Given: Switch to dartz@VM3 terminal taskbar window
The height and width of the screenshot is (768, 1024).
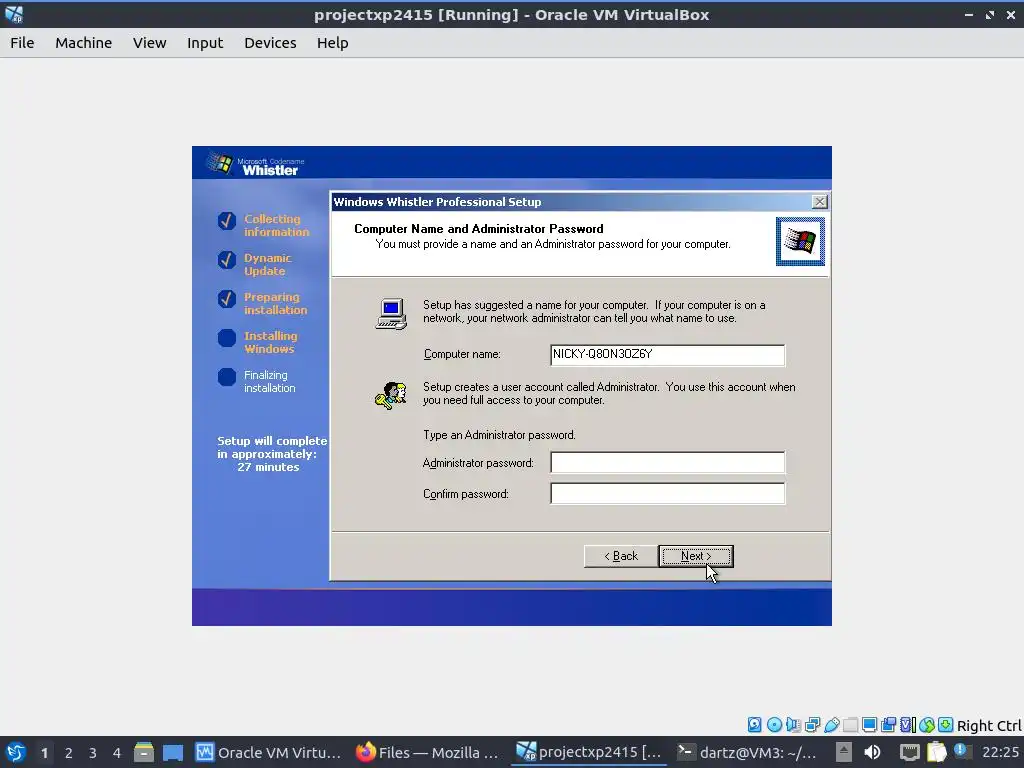Looking at the screenshot, I should click(x=746, y=752).
